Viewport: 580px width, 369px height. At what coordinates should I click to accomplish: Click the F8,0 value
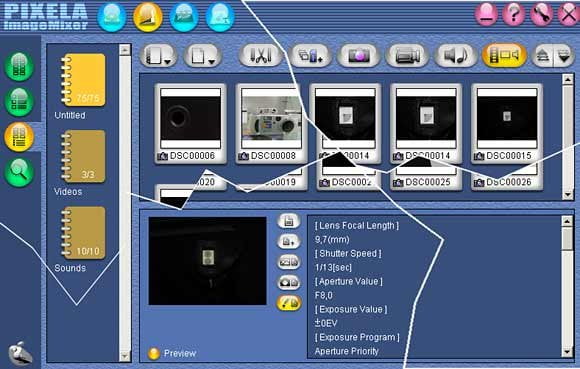click(323, 295)
